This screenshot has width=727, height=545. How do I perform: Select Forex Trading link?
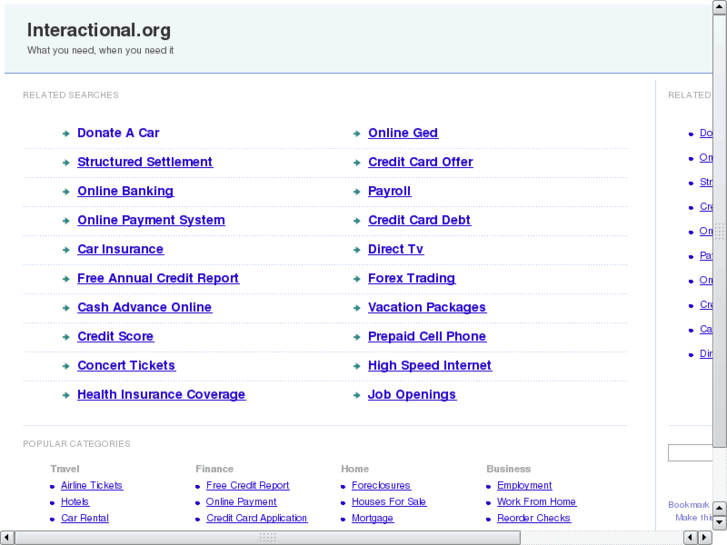point(412,278)
